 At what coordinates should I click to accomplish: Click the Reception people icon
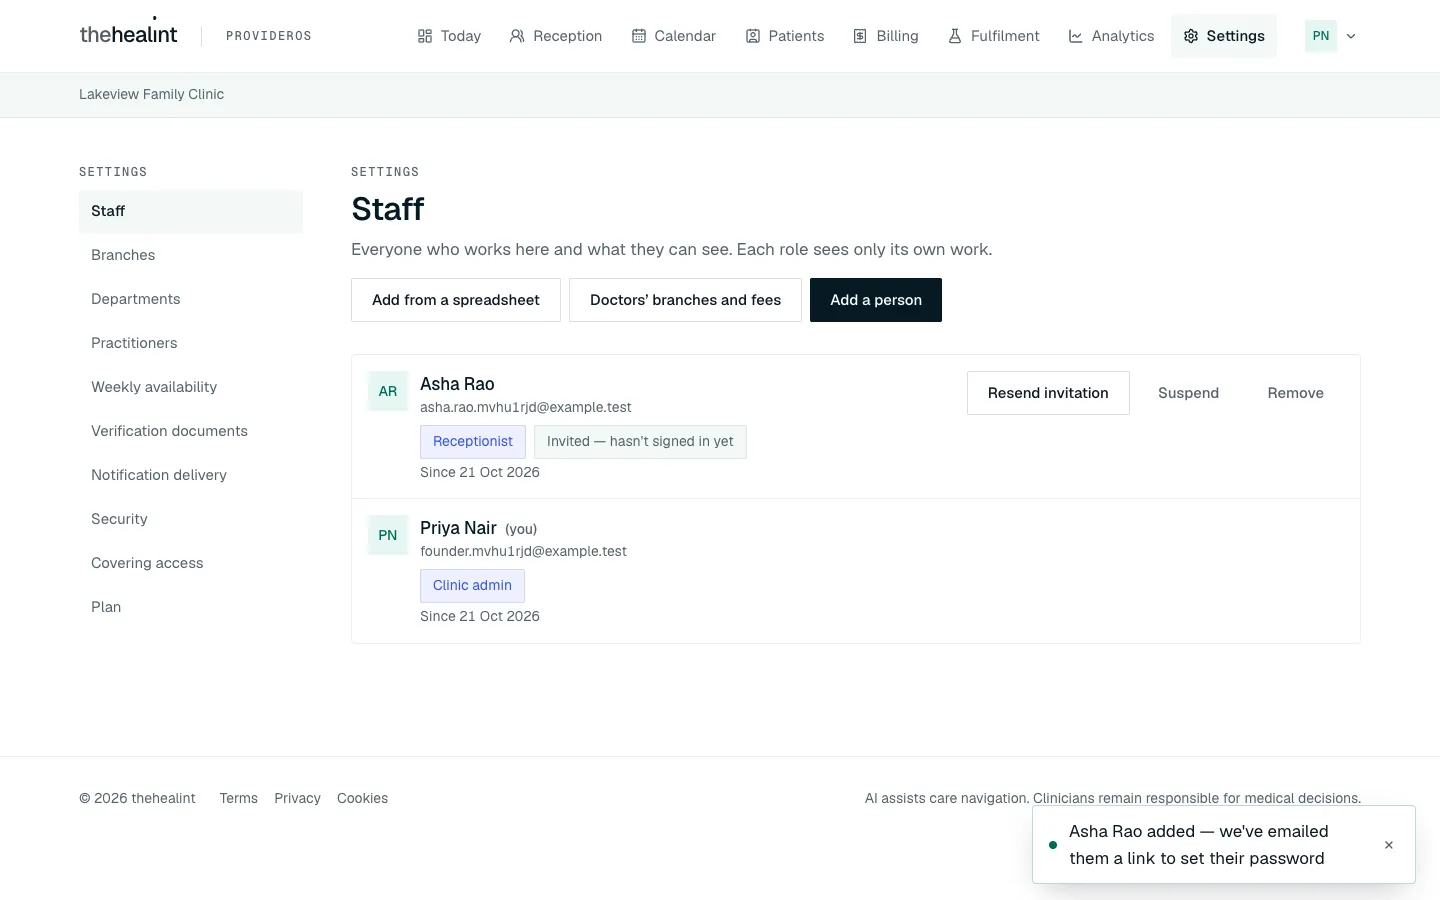[x=517, y=36]
